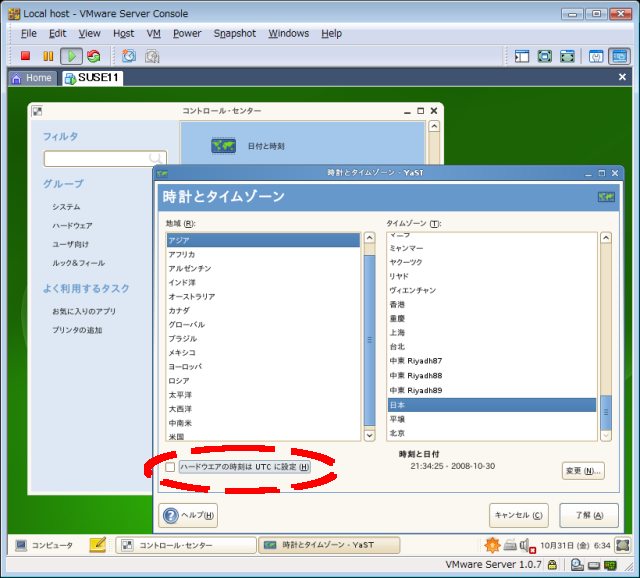Select 日本 in the time zone list
This screenshot has width=640, height=578.
tap(492, 405)
